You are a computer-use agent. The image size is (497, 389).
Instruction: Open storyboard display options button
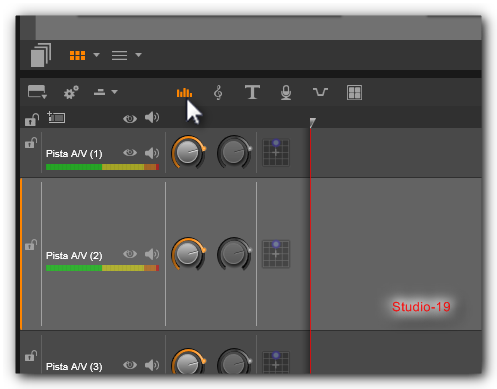[x=37, y=92]
